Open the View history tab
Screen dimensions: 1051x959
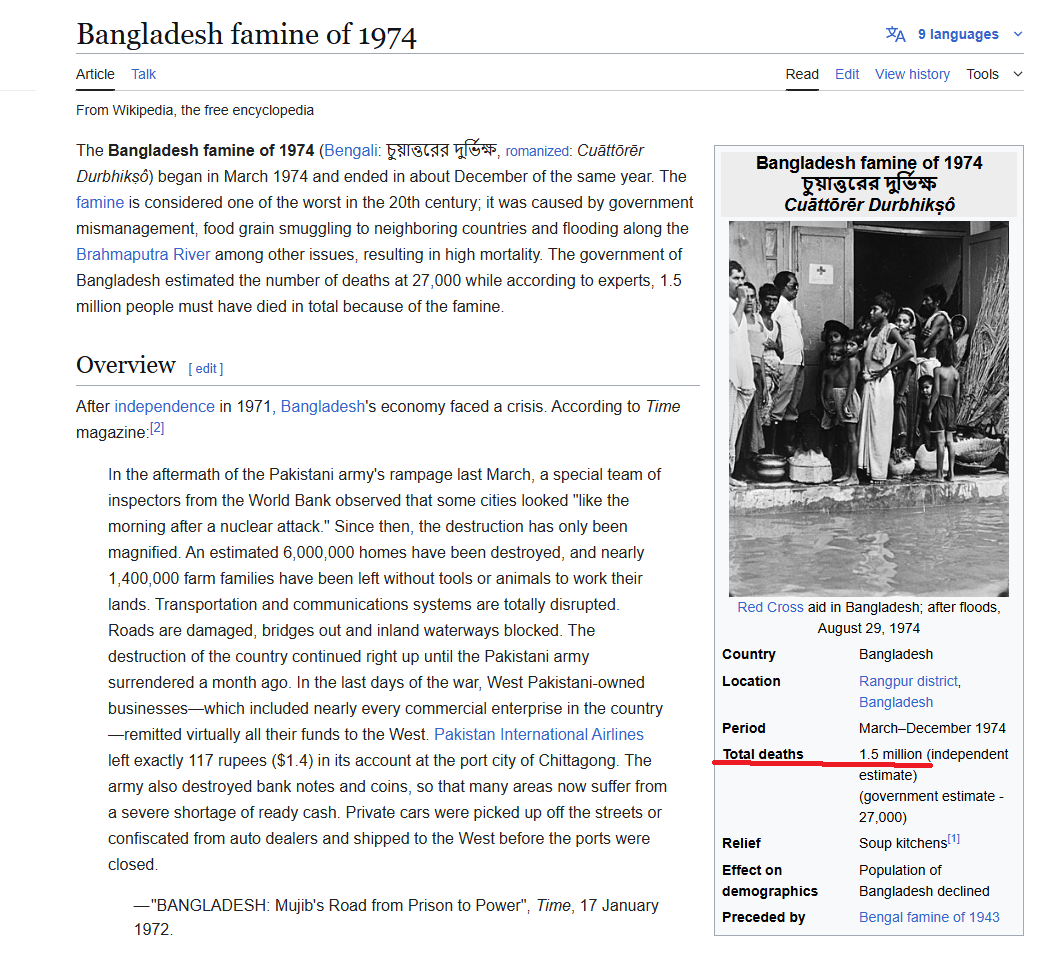click(x=912, y=74)
